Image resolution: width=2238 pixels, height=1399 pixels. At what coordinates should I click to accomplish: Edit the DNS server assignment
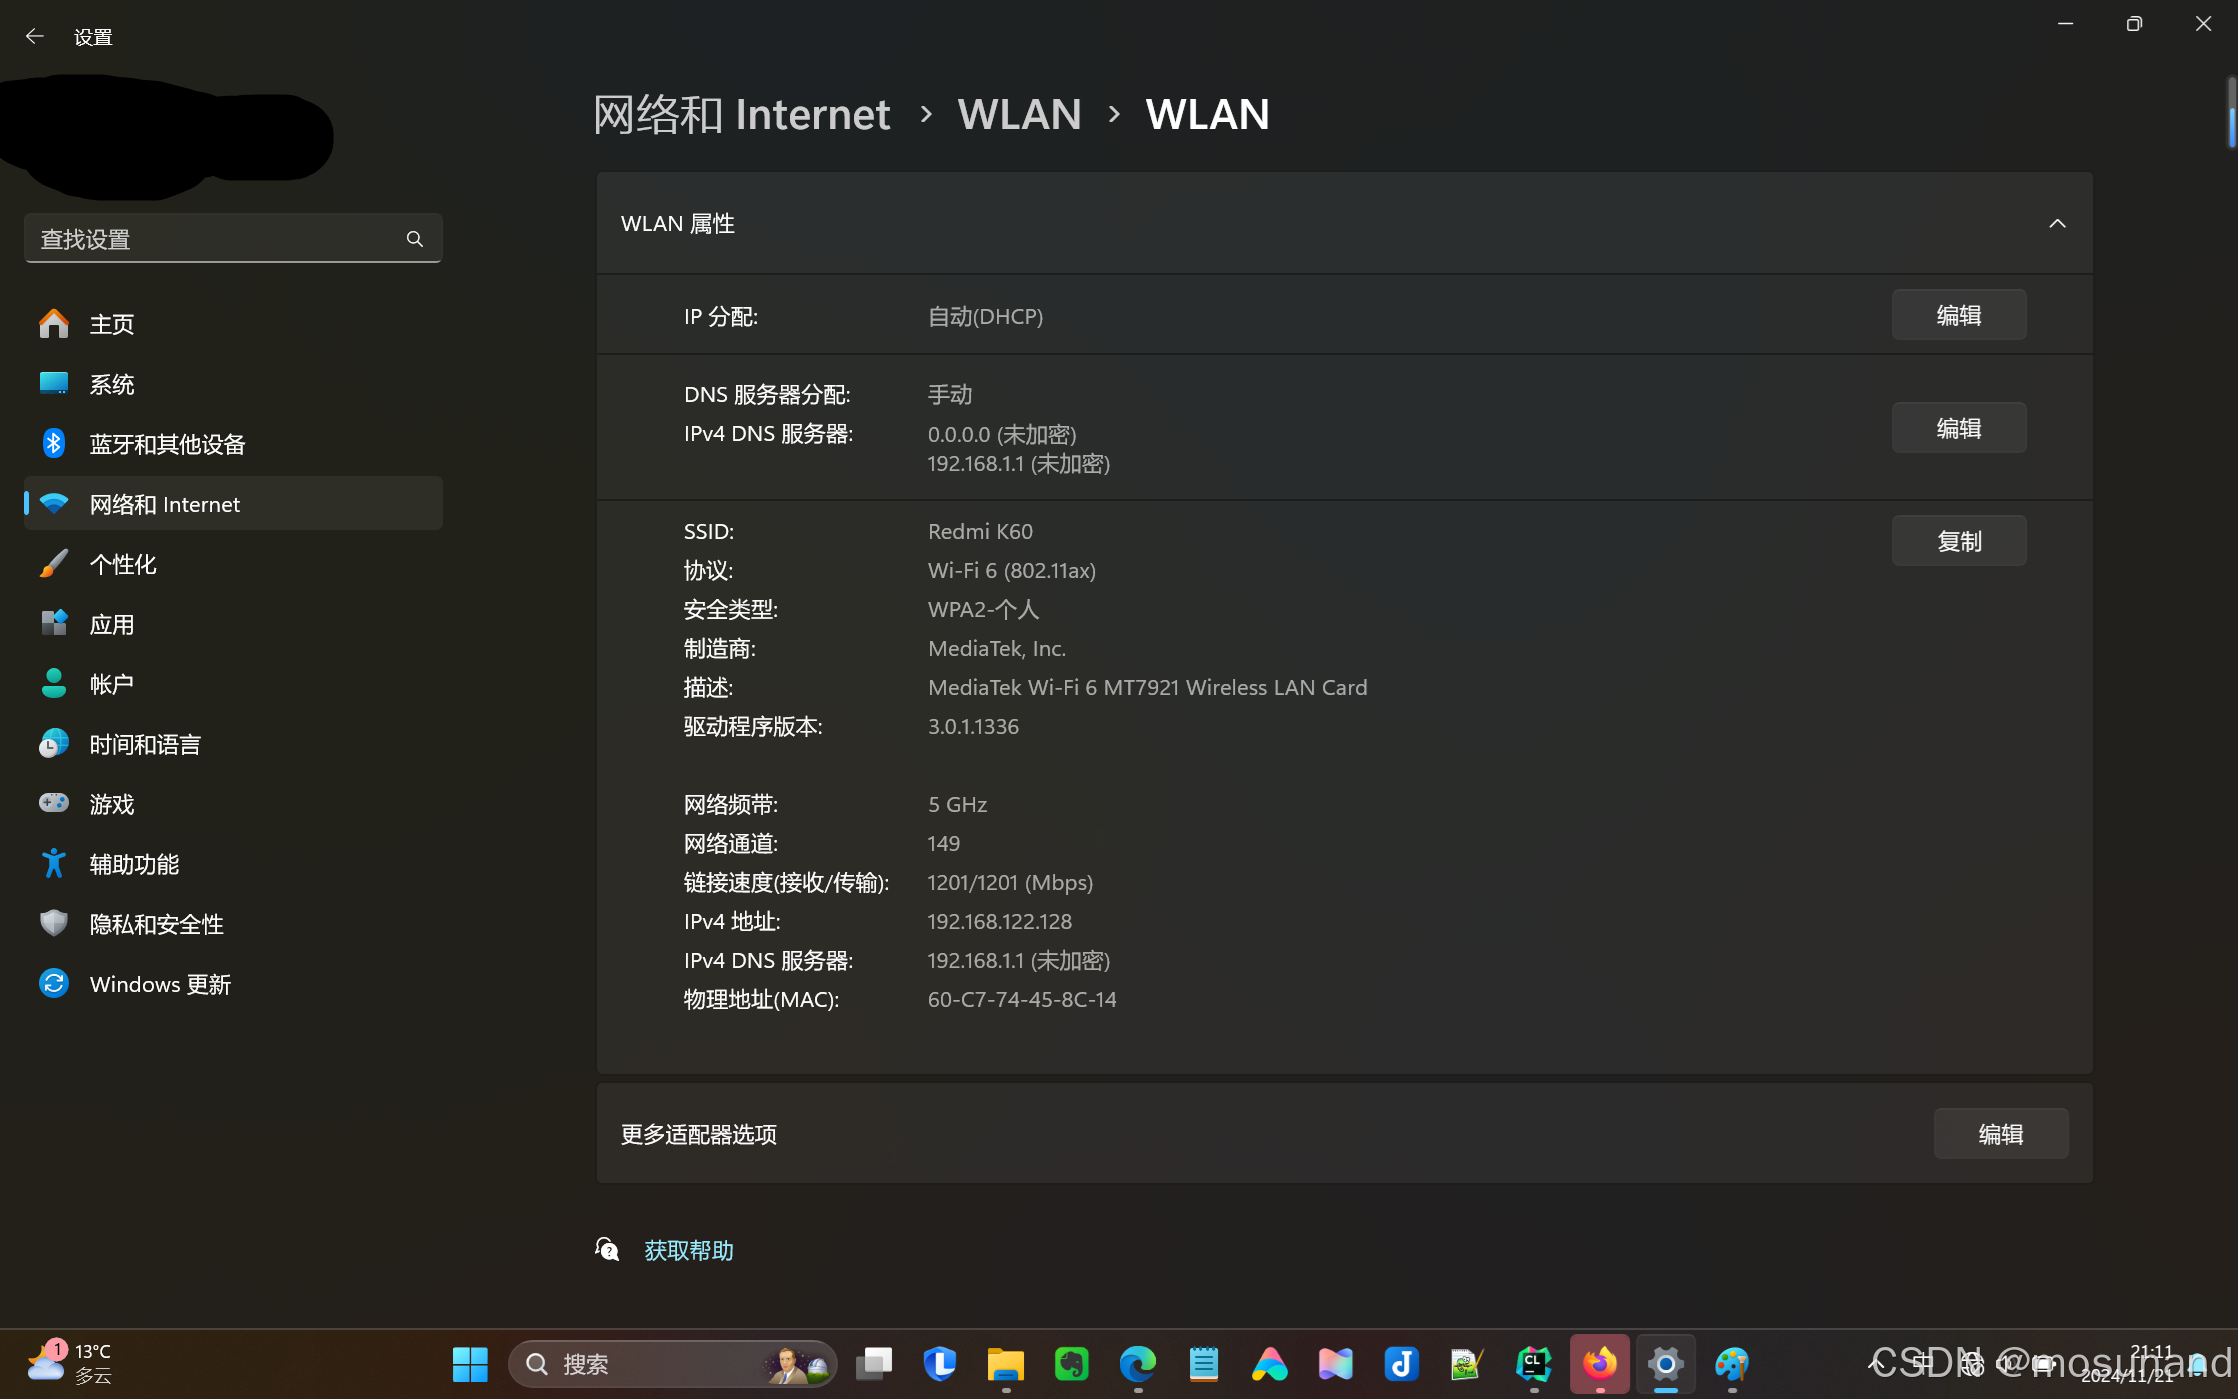tap(1958, 428)
